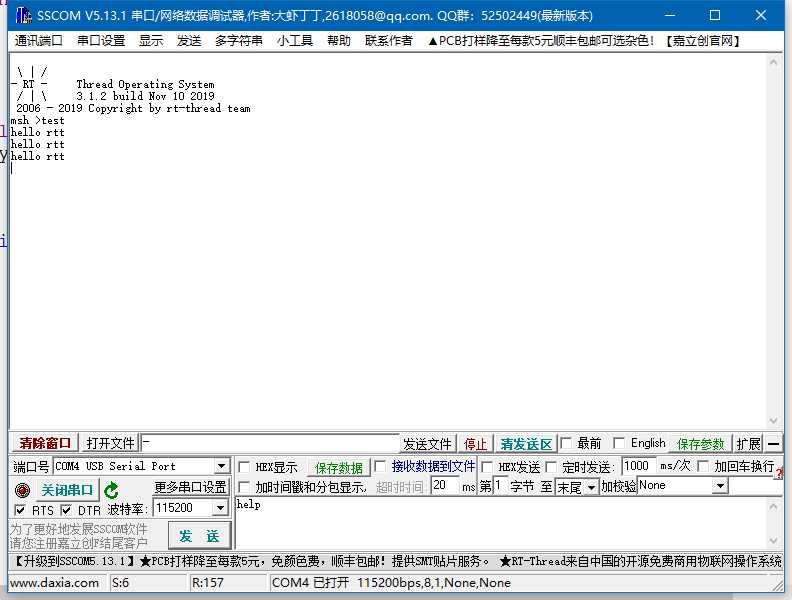This screenshot has width=792, height=600.
Task: Click the 嘉立创官网 menu link
Action: pyautogui.click(x=703, y=40)
